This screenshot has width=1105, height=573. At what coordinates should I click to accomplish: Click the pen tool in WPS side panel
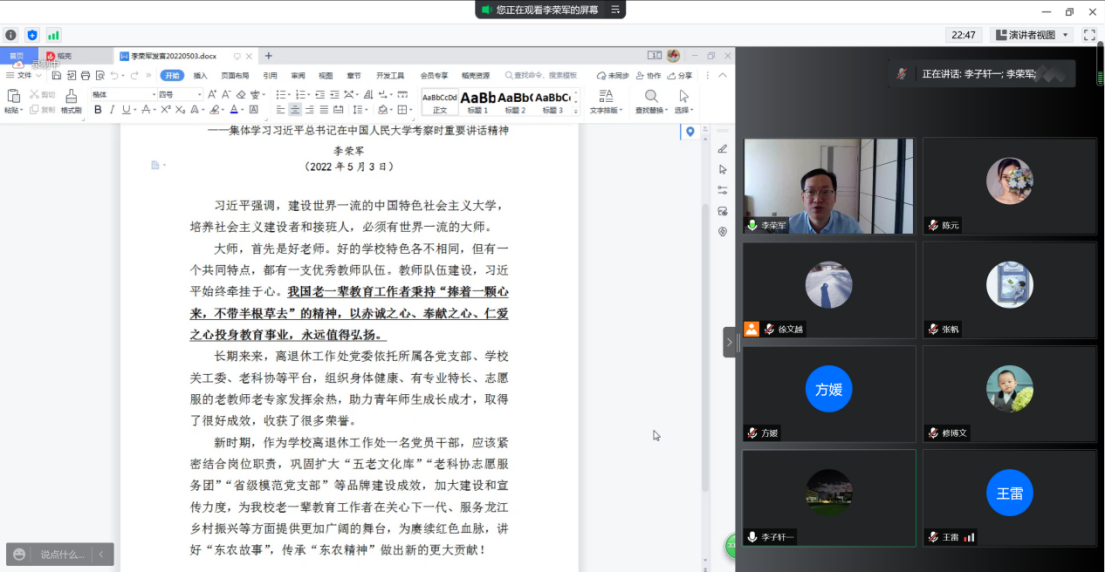coord(722,149)
